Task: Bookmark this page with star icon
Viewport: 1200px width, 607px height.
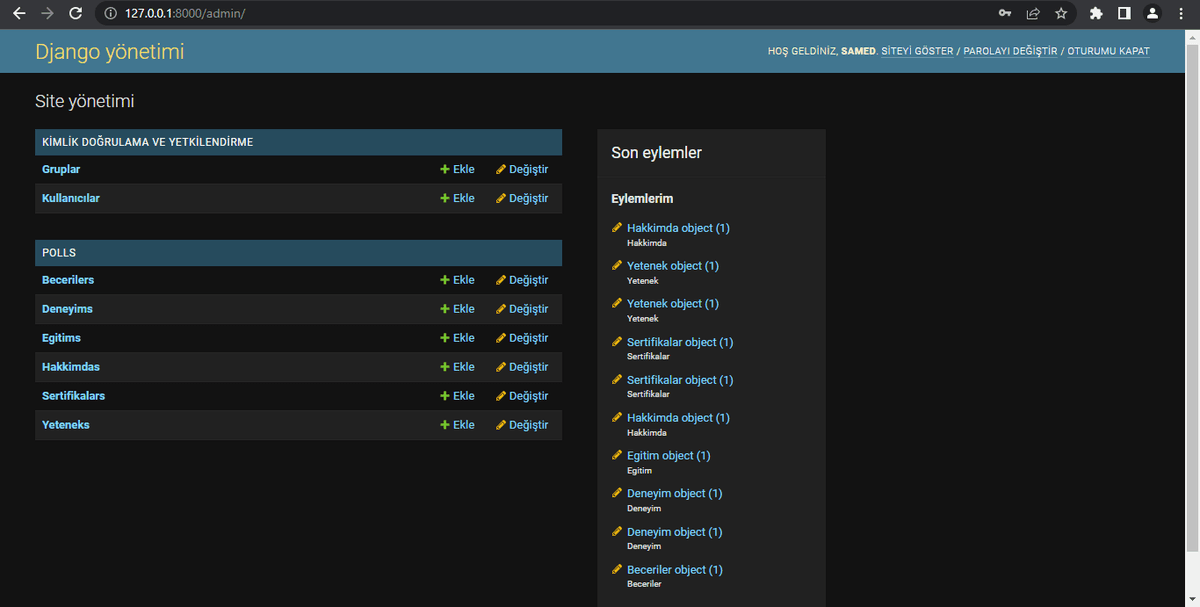Action: click(x=1061, y=14)
